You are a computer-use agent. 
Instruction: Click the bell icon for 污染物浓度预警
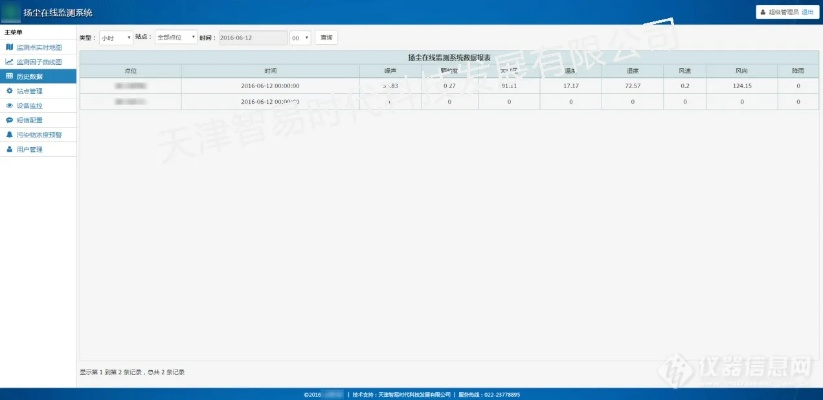(x=9, y=134)
